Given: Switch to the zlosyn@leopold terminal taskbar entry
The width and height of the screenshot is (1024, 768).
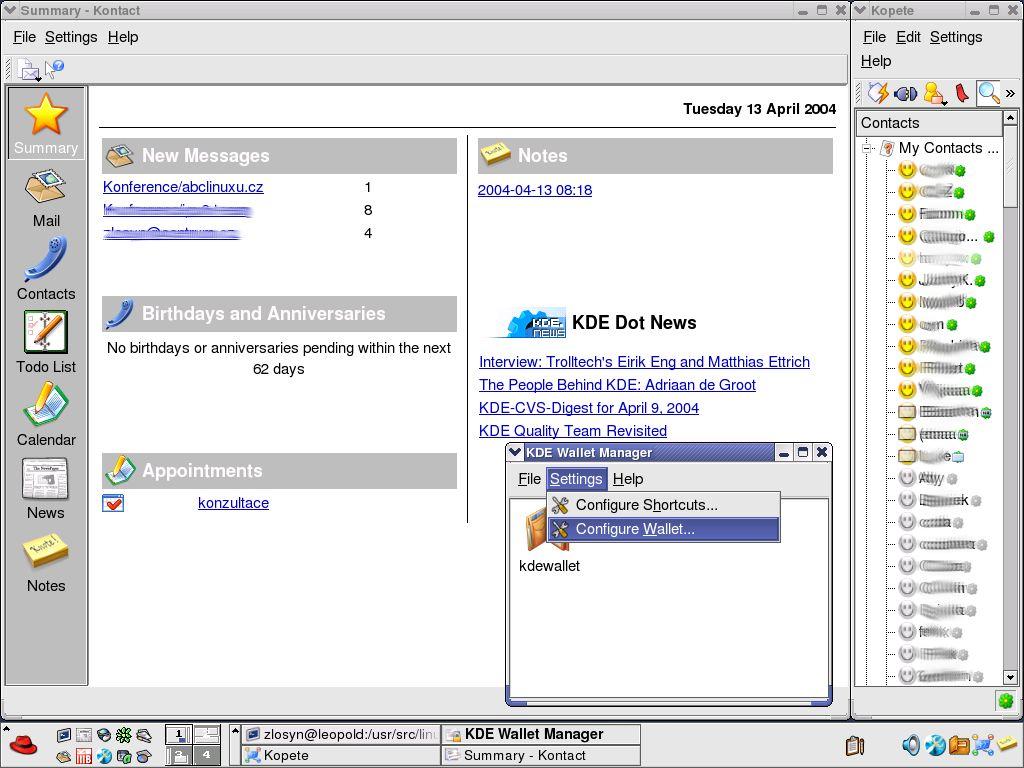Looking at the screenshot, I should (342, 735).
